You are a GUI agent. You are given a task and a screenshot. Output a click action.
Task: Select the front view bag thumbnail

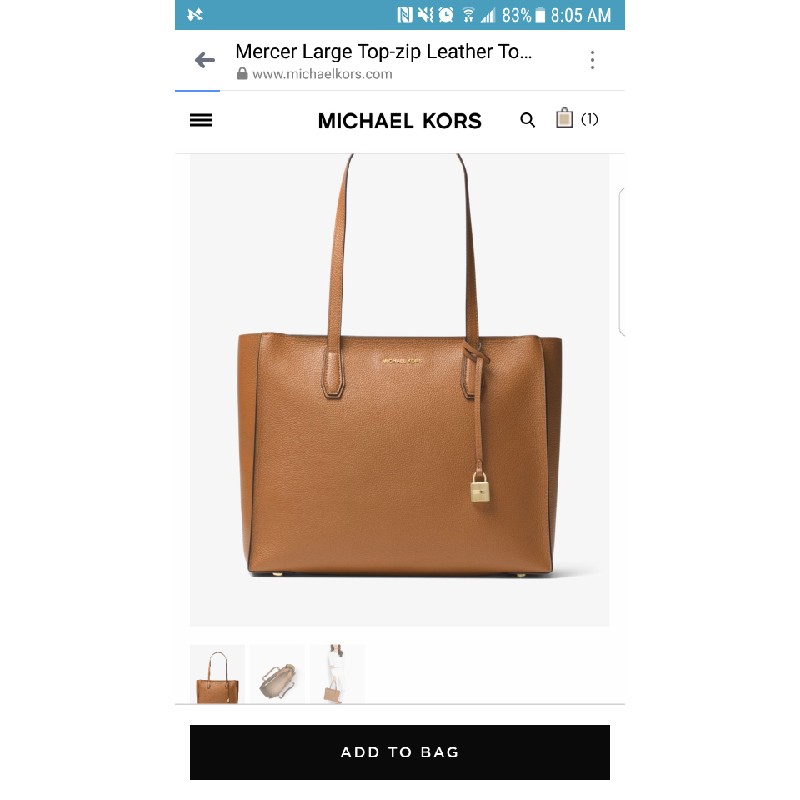pos(217,674)
